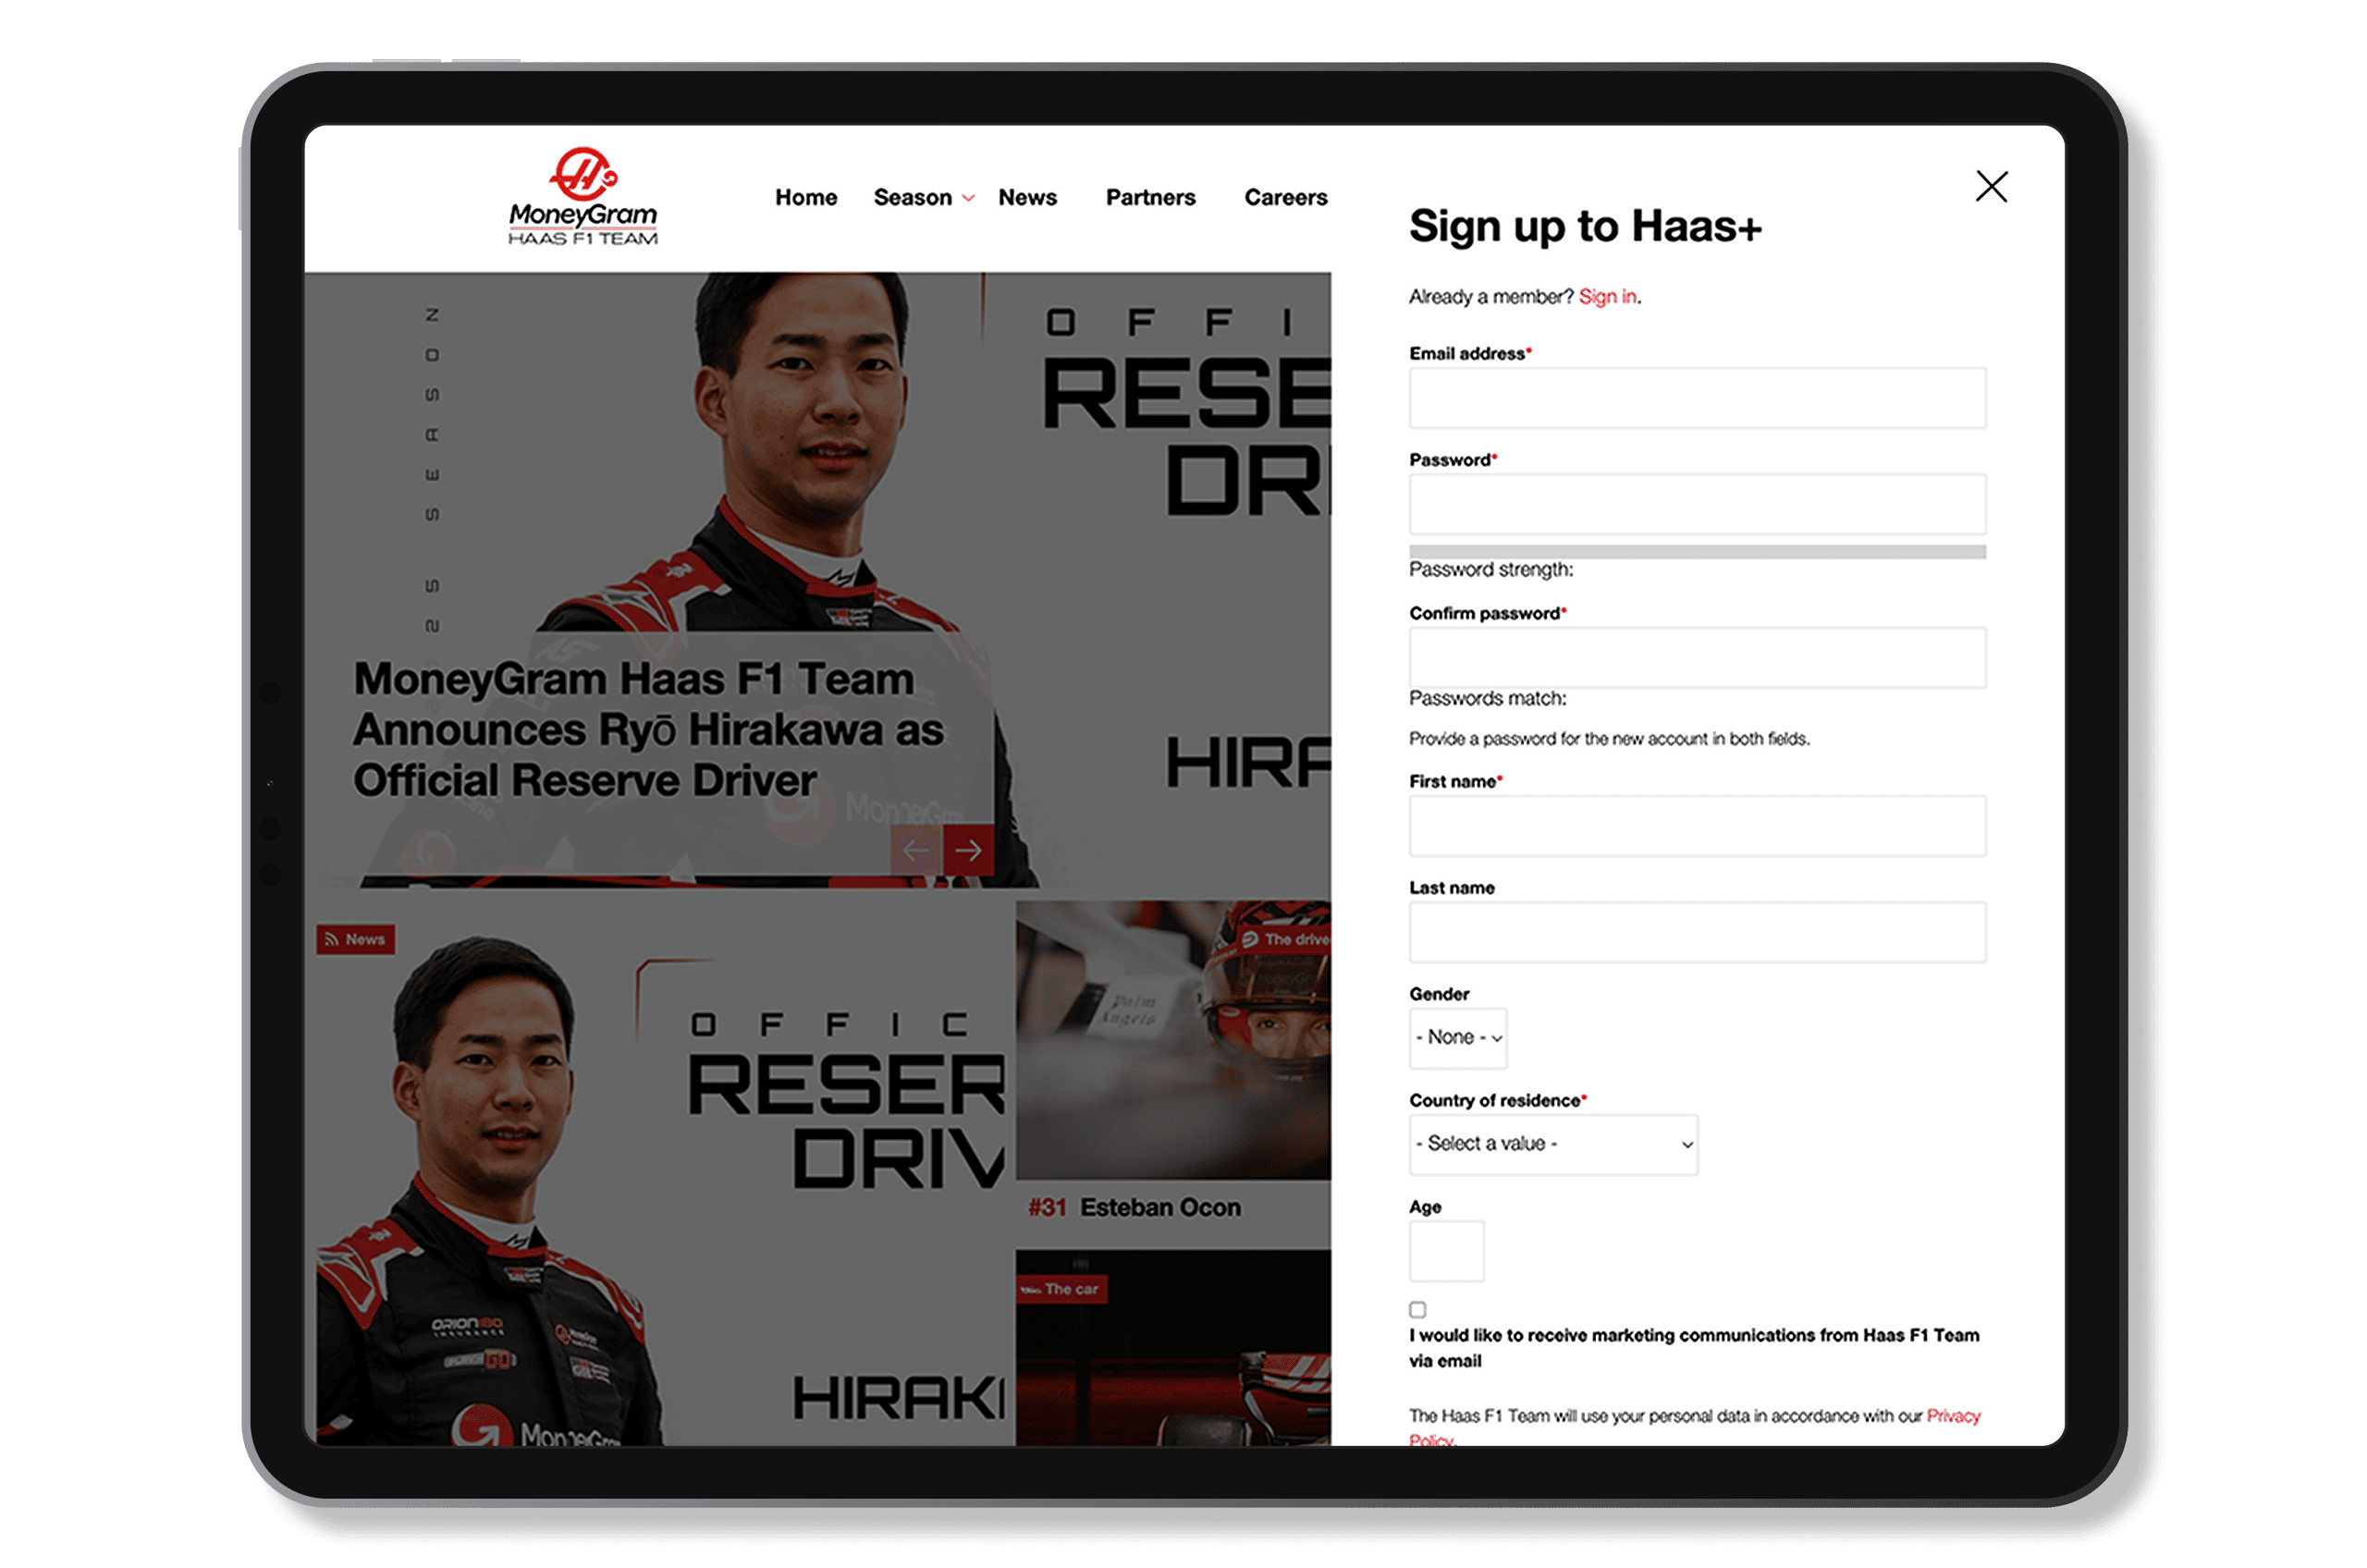The width and height of the screenshot is (2367, 1568).
Task: Open the Hirakawa news card image
Action: click(x=660, y=1172)
